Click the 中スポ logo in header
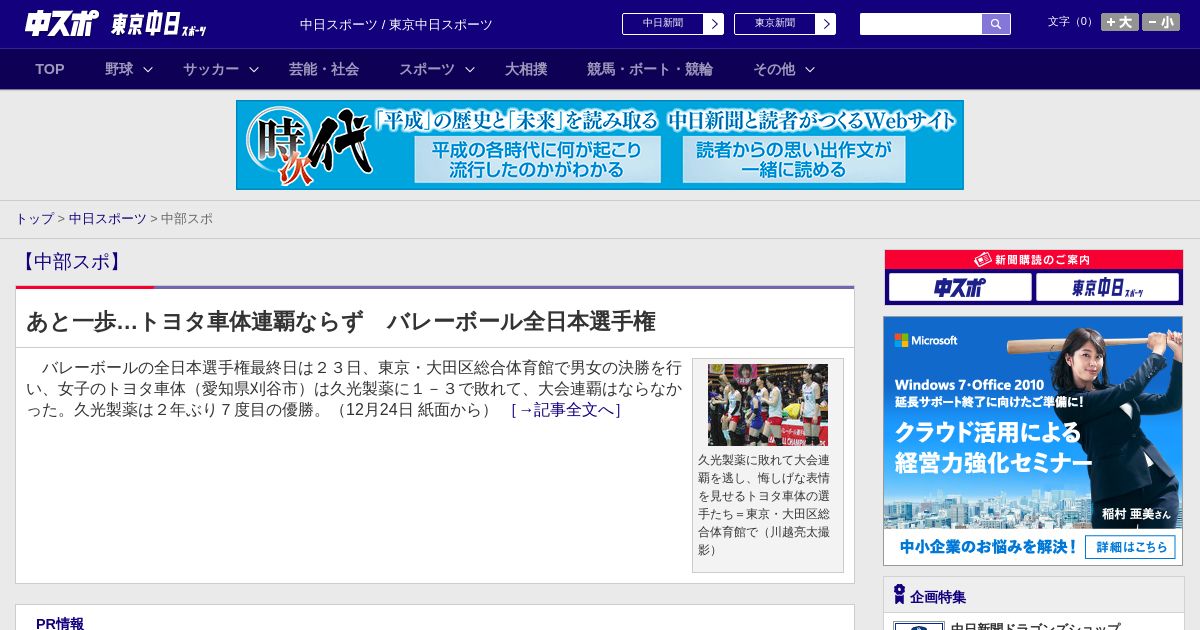Screen dimensions: 1200x630 click(x=61, y=23)
